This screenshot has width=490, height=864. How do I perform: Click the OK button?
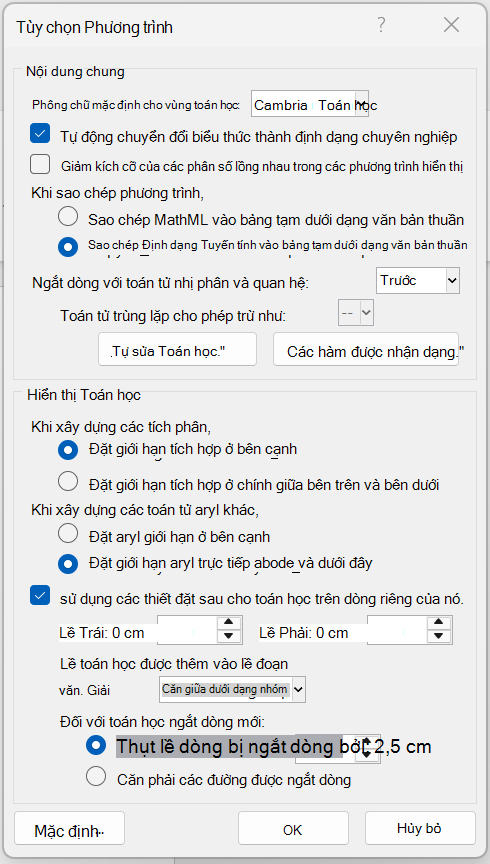[x=293, y=829]
